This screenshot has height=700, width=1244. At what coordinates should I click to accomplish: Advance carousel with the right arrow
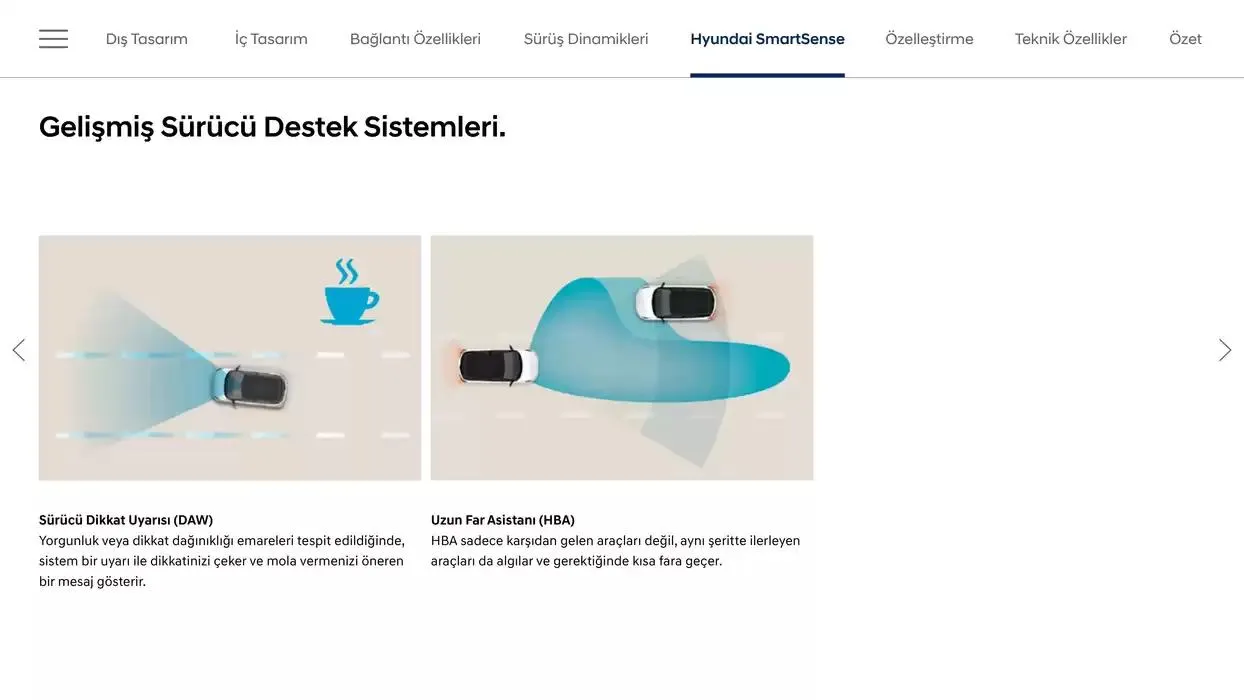1225,350
